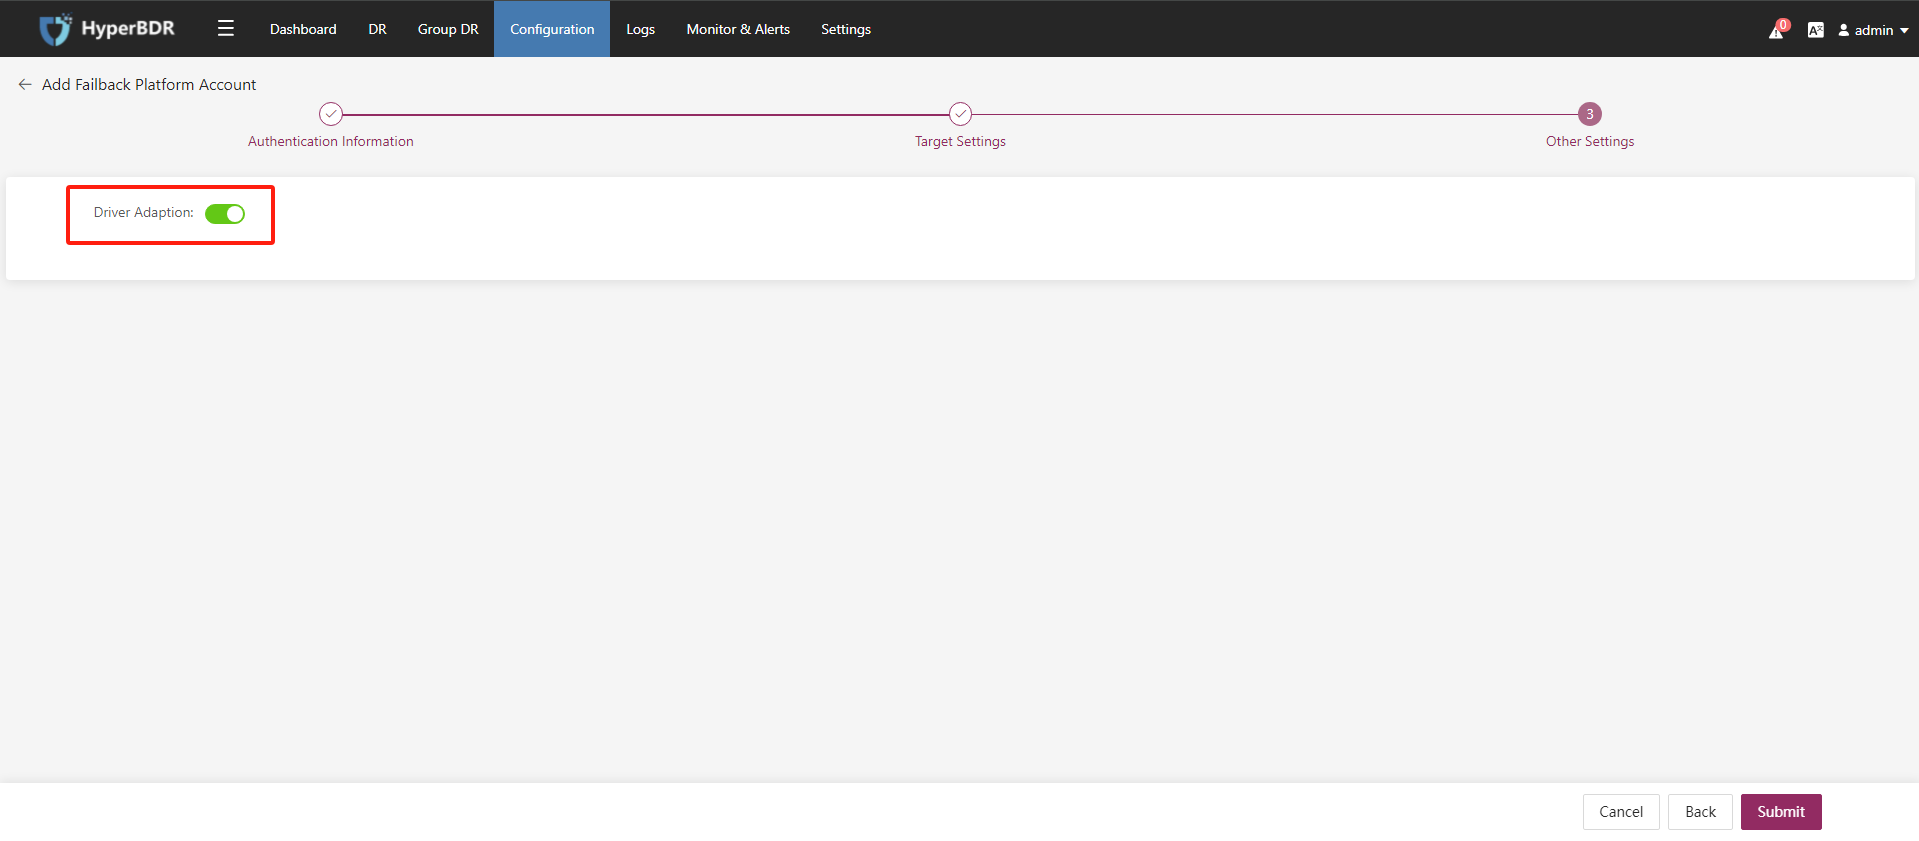Go back using the left arrow icon

tap(25, 85)
